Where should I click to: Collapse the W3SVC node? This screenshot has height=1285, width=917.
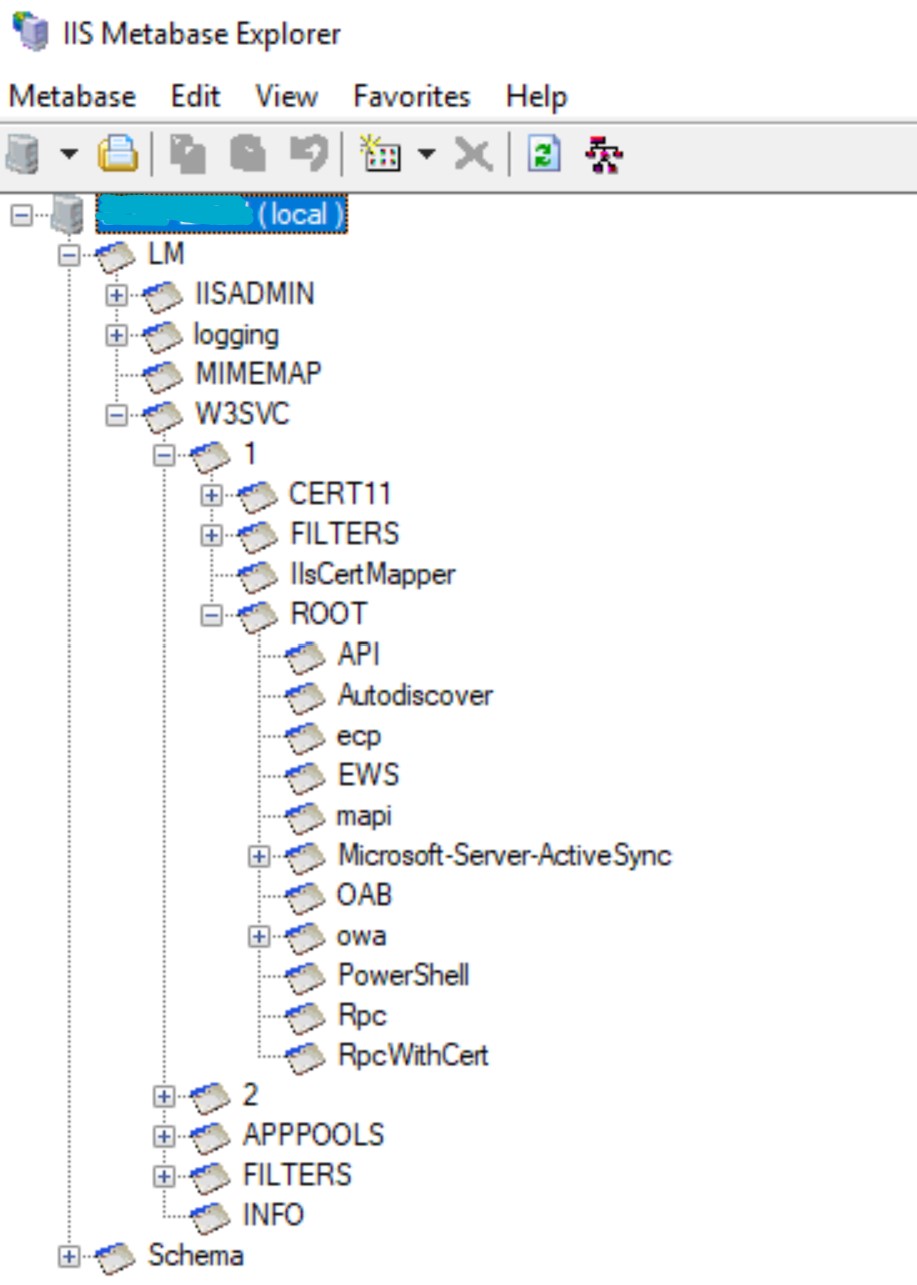pyautogui.click(x=116, y=415)
